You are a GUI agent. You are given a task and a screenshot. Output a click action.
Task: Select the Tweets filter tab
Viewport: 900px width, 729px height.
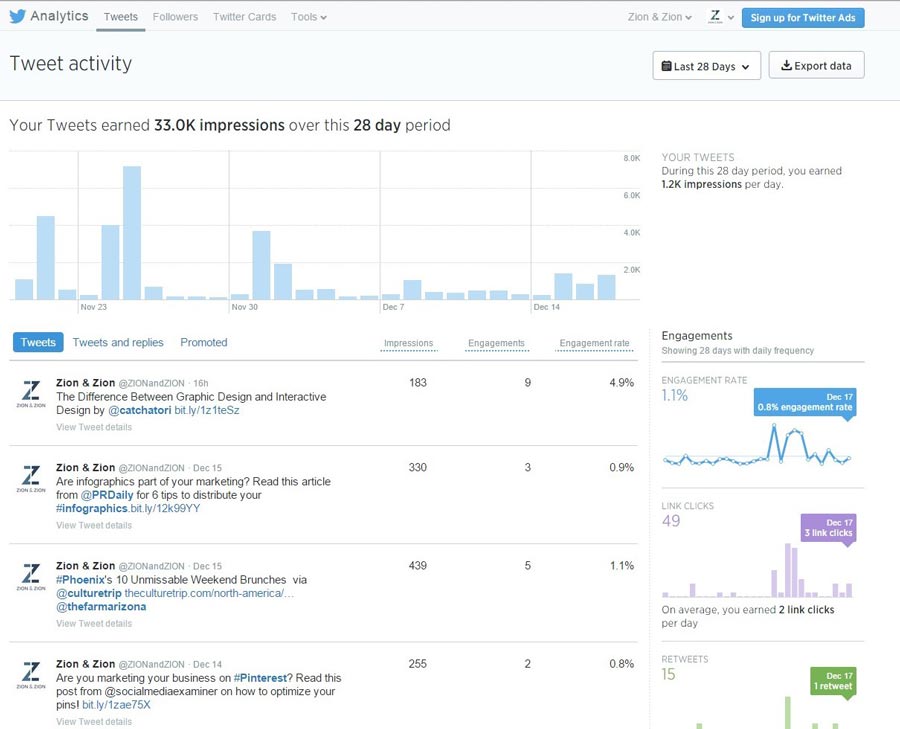coord(38,342)
